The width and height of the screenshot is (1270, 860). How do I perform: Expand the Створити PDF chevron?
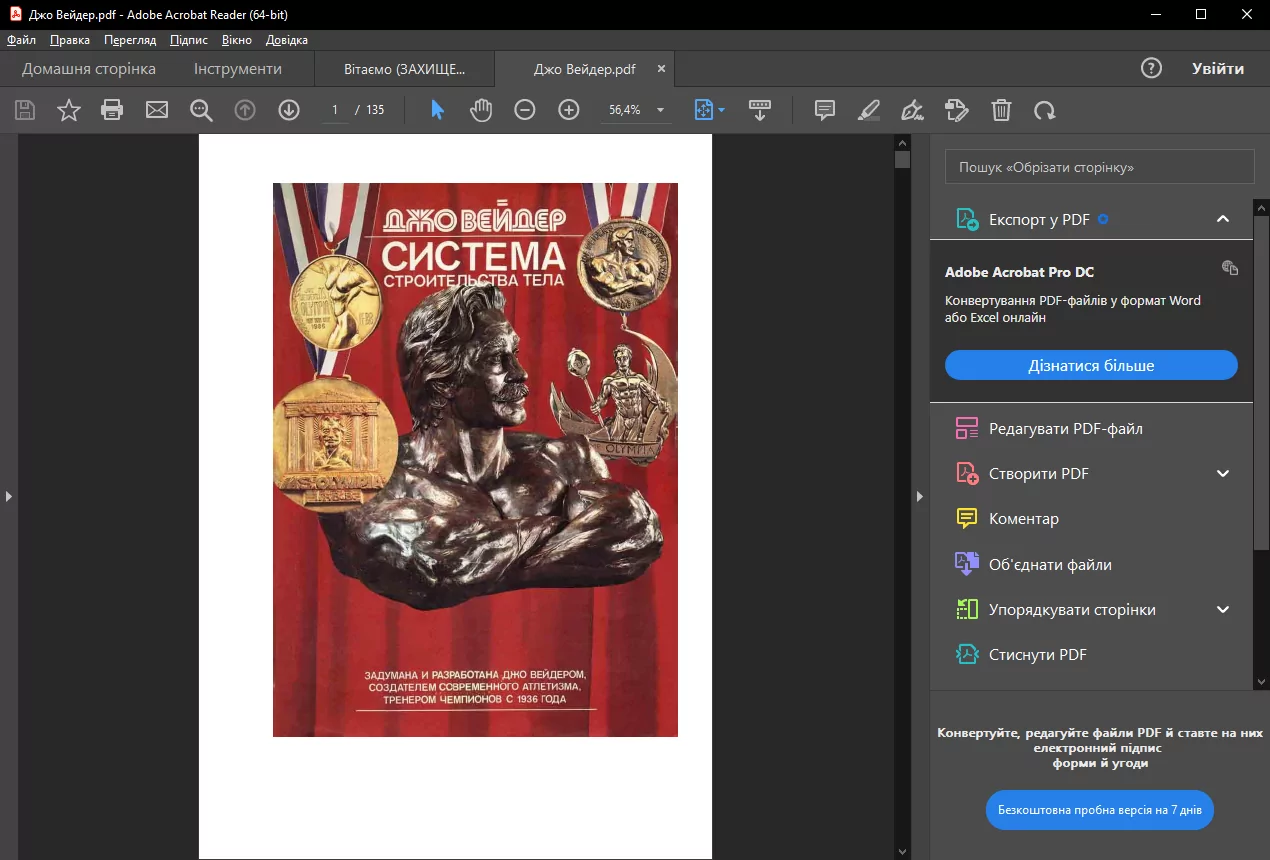click(x=1222, y=473)
